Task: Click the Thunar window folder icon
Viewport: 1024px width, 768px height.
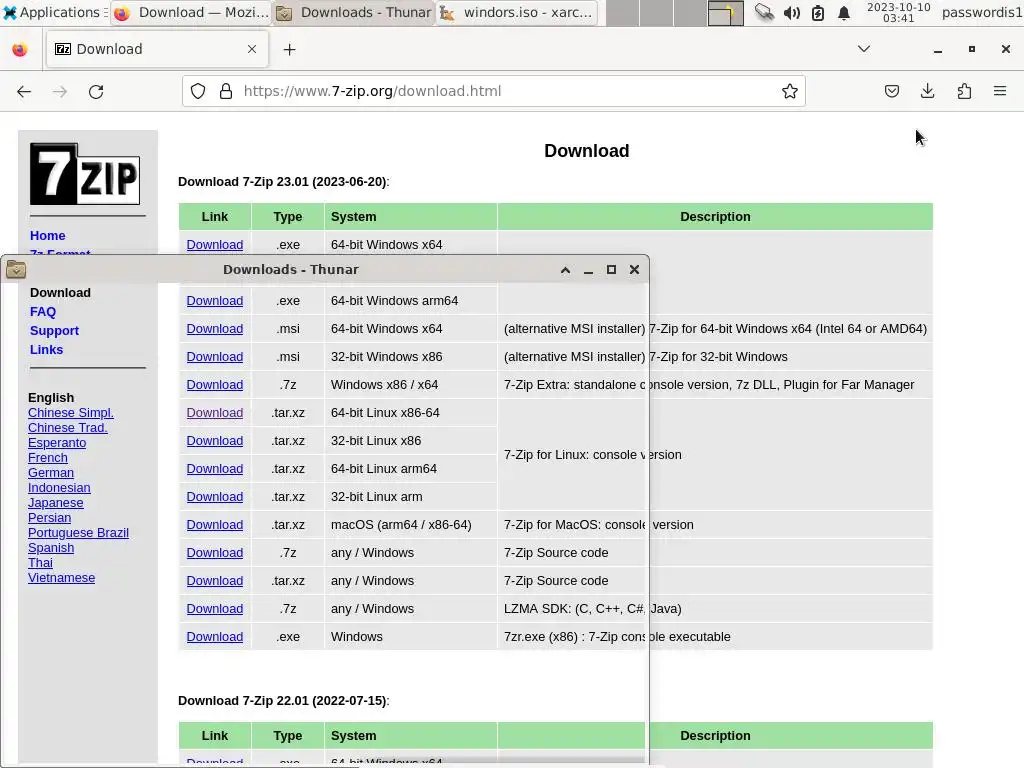Action: 16,269
